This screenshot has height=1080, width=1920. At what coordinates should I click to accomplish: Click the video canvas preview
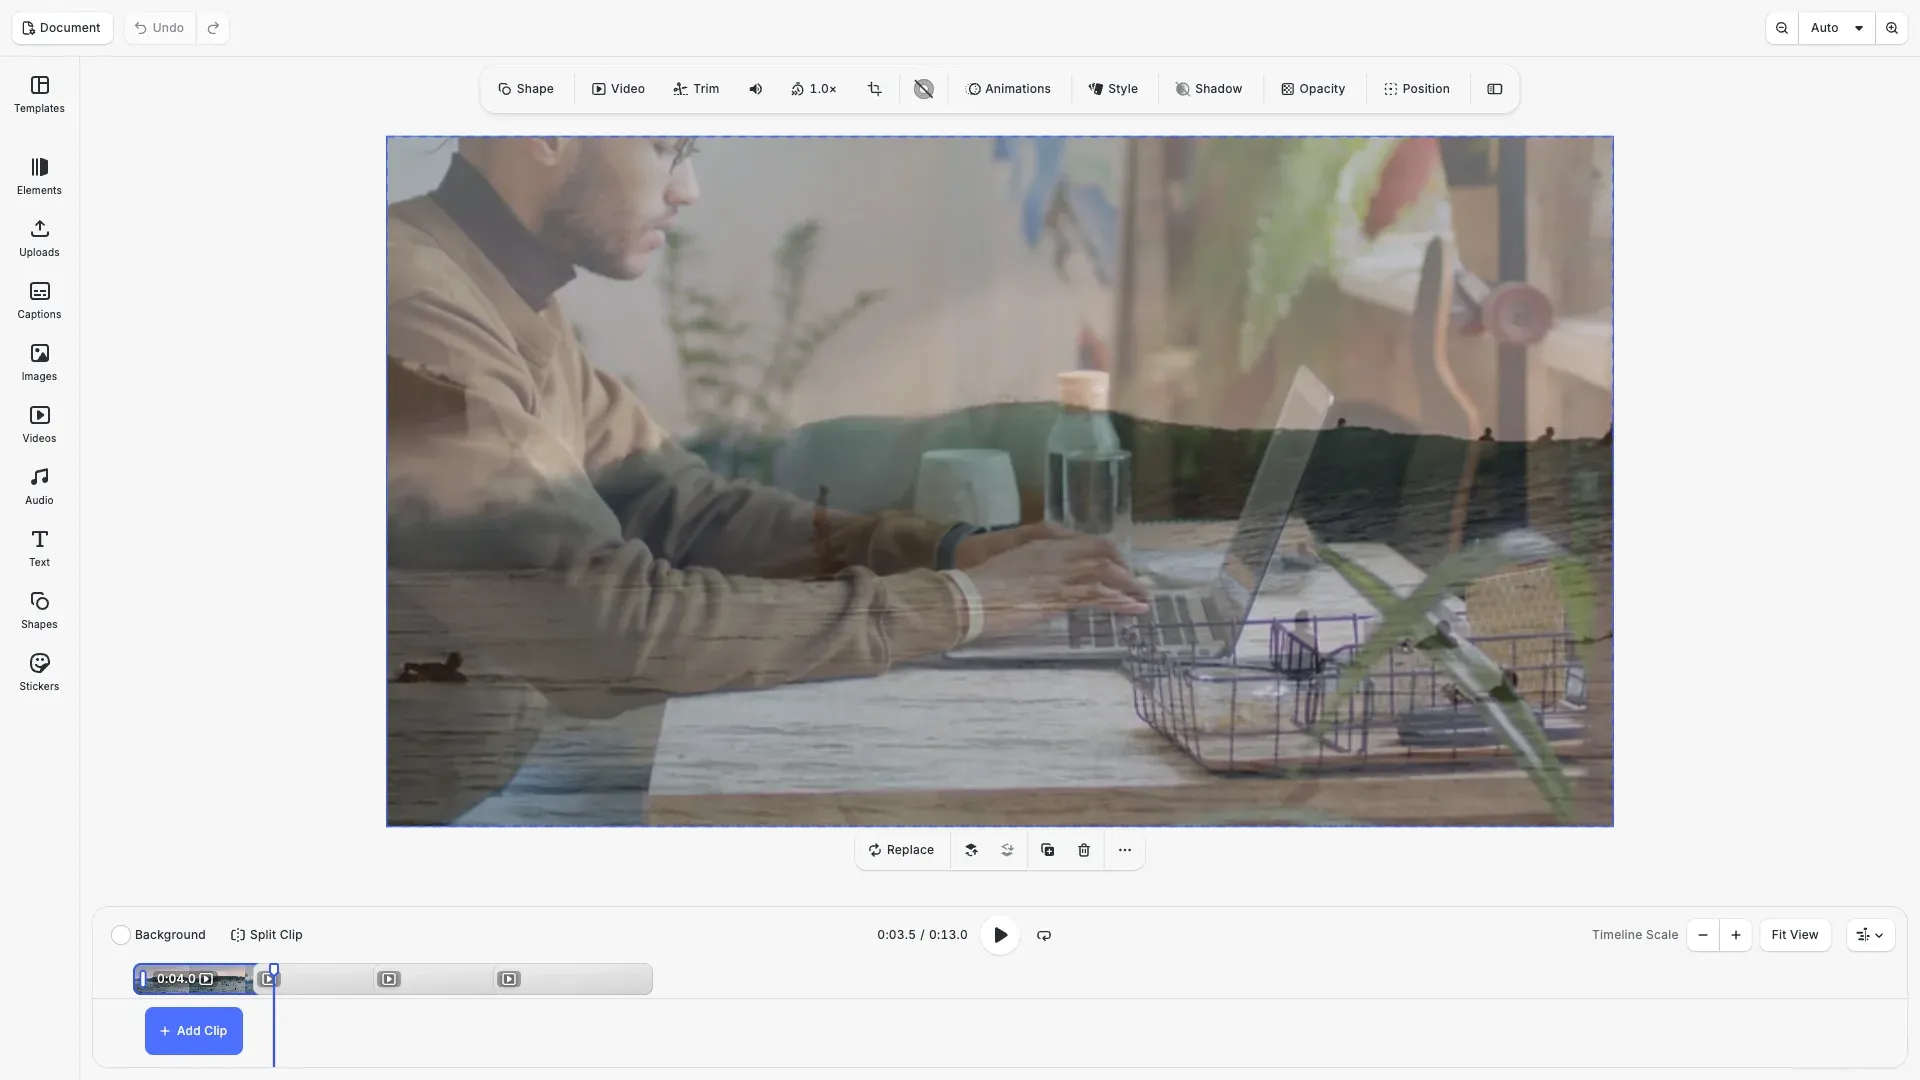pos(1000,481)
